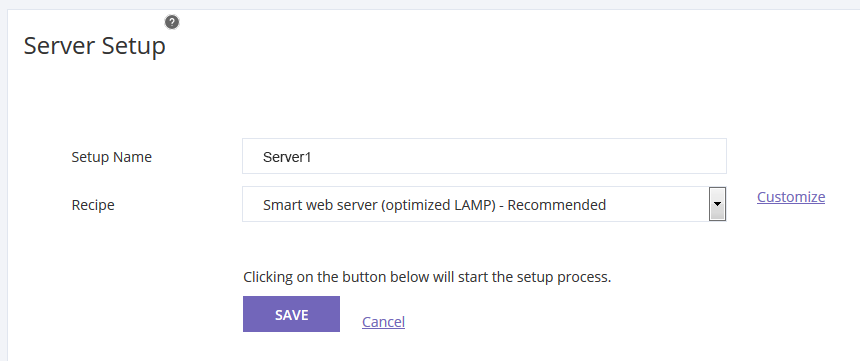The image size is (860, 361).
Task: Open the Customize link beside Recipe
Action: click(791, 196)
